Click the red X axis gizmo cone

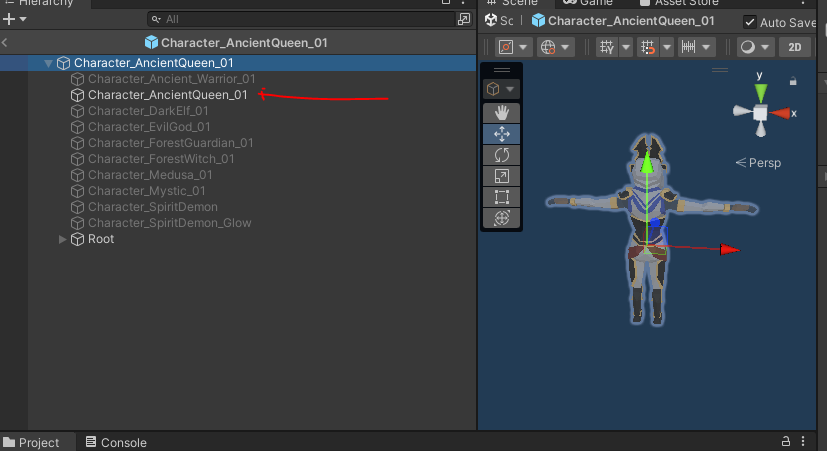(x=781, y=114)
